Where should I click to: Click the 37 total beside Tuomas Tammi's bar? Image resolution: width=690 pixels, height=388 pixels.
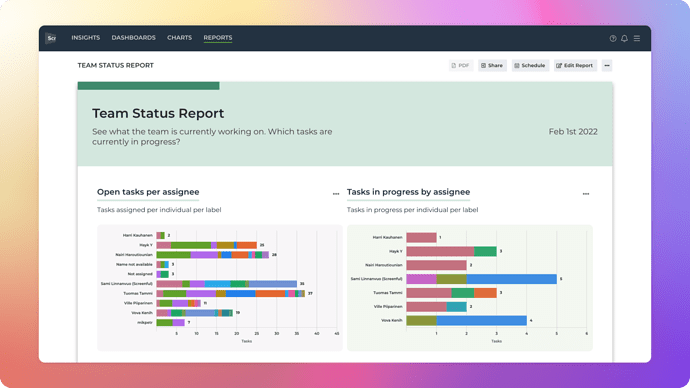pyautogui.click(x=310, y=293)
